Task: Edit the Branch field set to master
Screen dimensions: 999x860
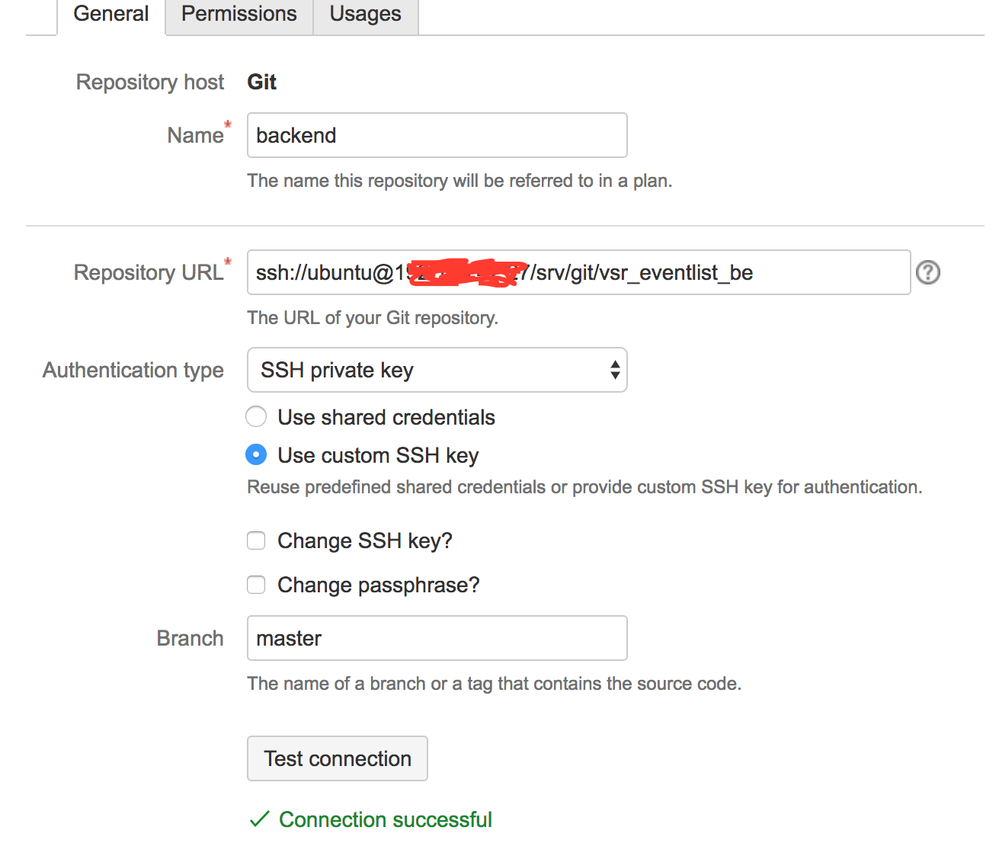Action: pos(437,638)
